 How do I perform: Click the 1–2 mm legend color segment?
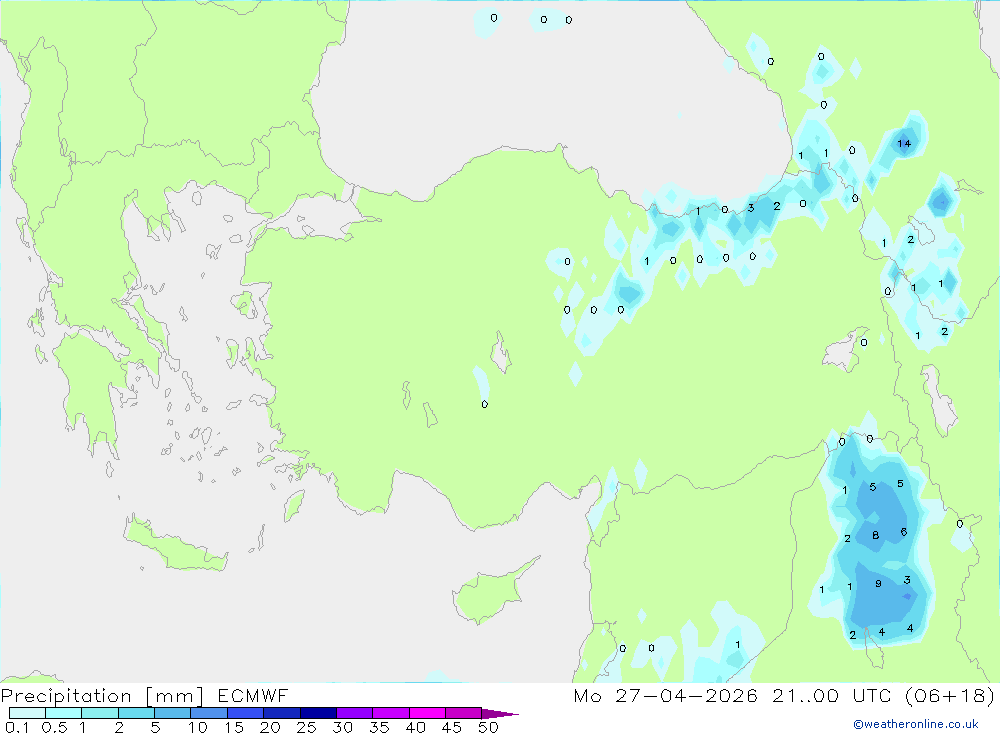coord(99,713)
